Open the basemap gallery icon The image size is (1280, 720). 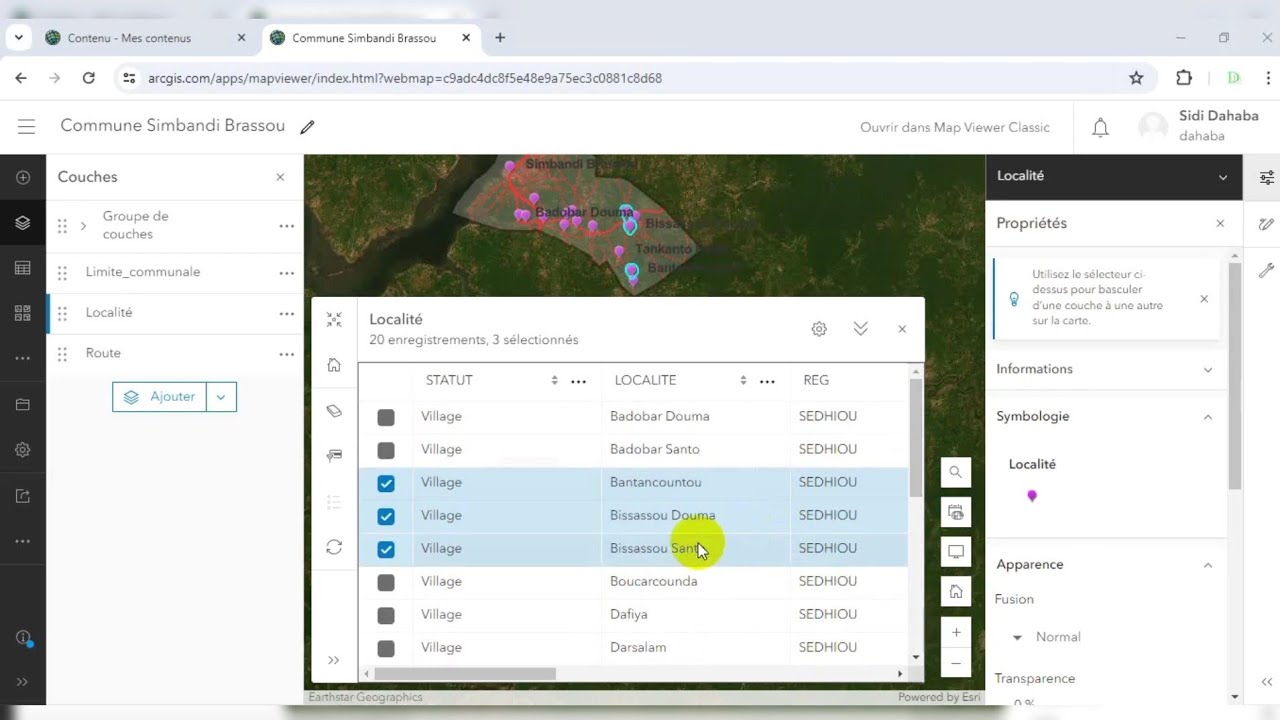click(23, 313)
